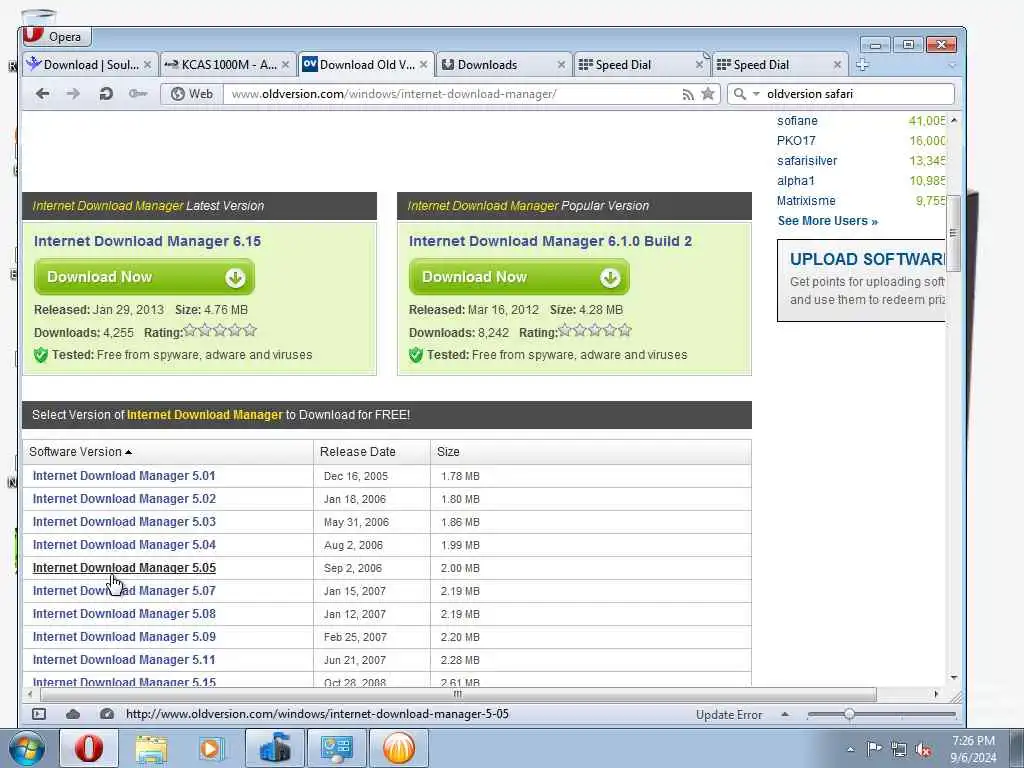1024x768 pixels.
Task: Open Internet Download Manager 5.04 link
Action: pyautogui.click(x=124, y=545)
